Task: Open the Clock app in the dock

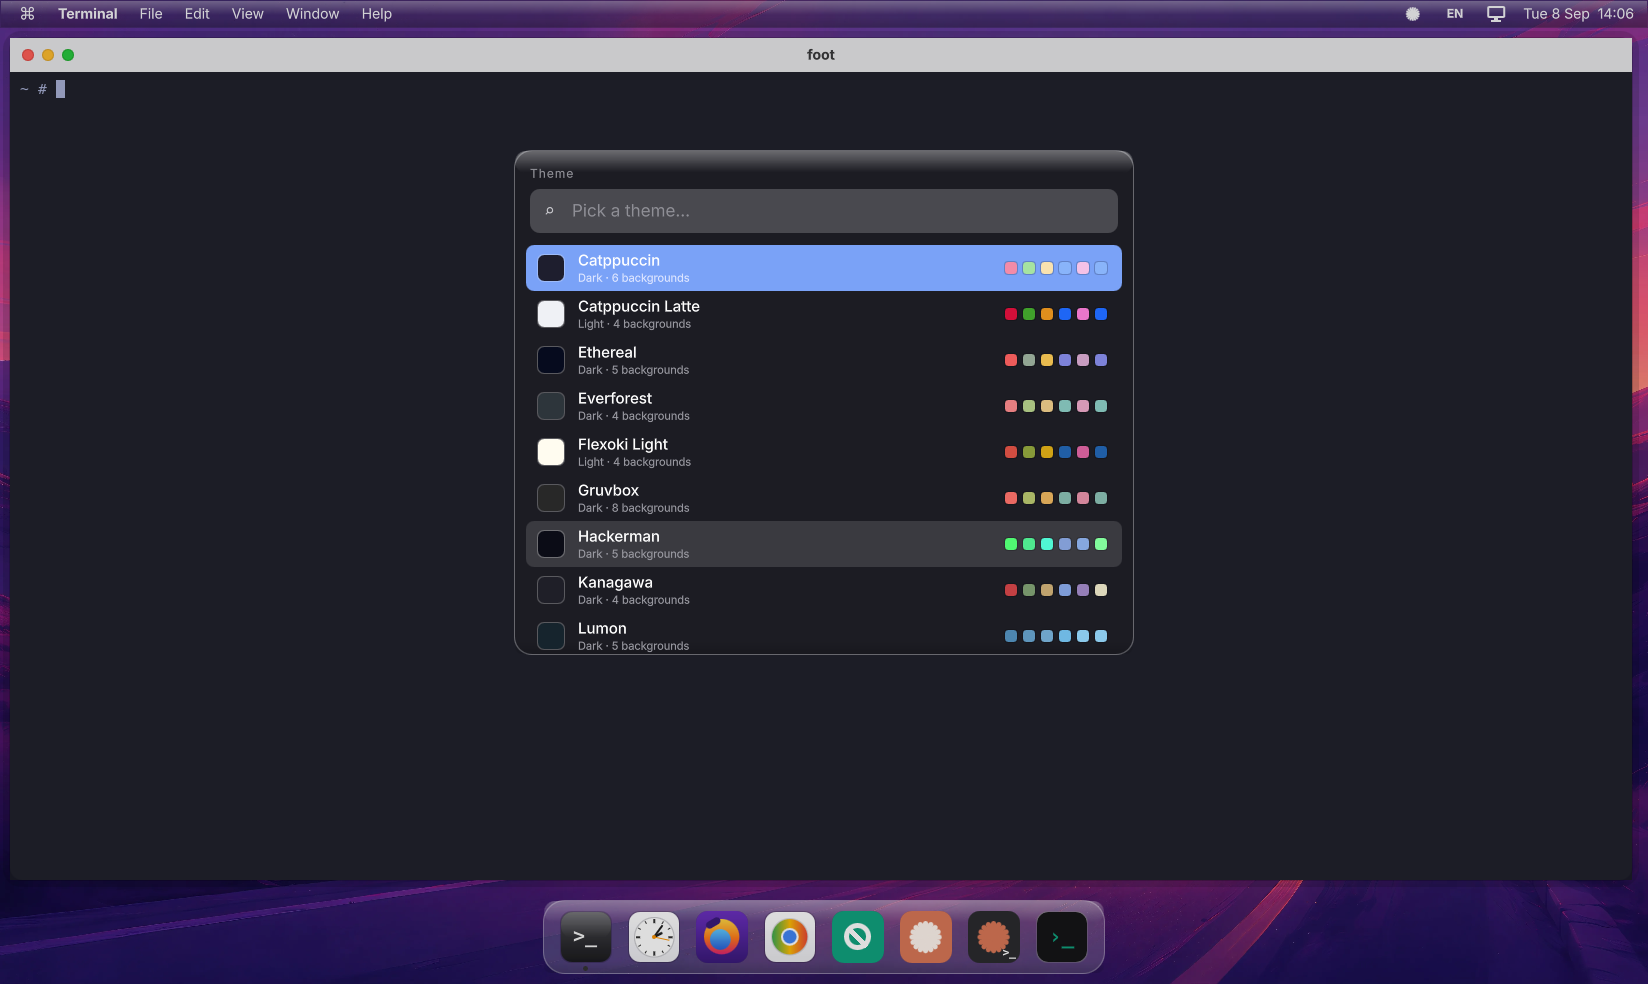Action: tap(654, 937)
